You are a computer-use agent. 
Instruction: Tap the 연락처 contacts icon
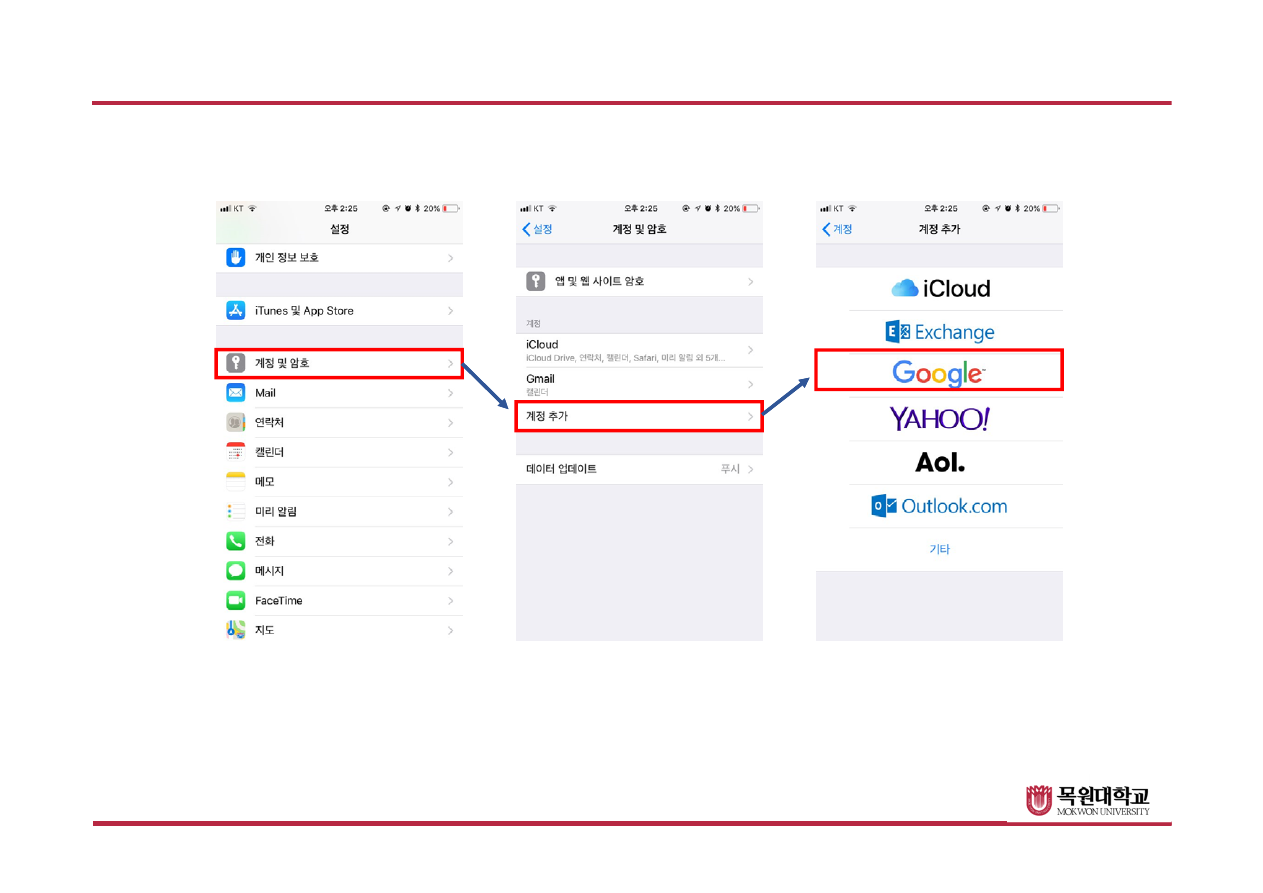[x=235, y=422]
